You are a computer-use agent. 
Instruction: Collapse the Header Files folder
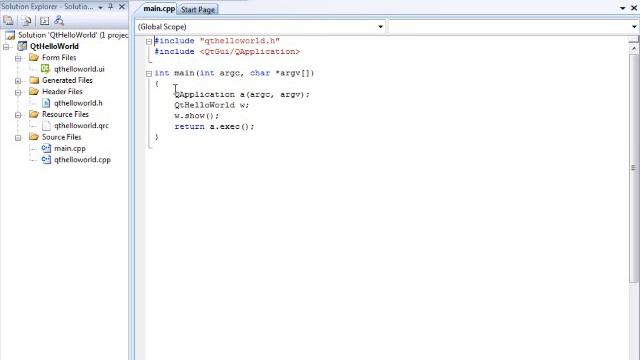point(18,92)
